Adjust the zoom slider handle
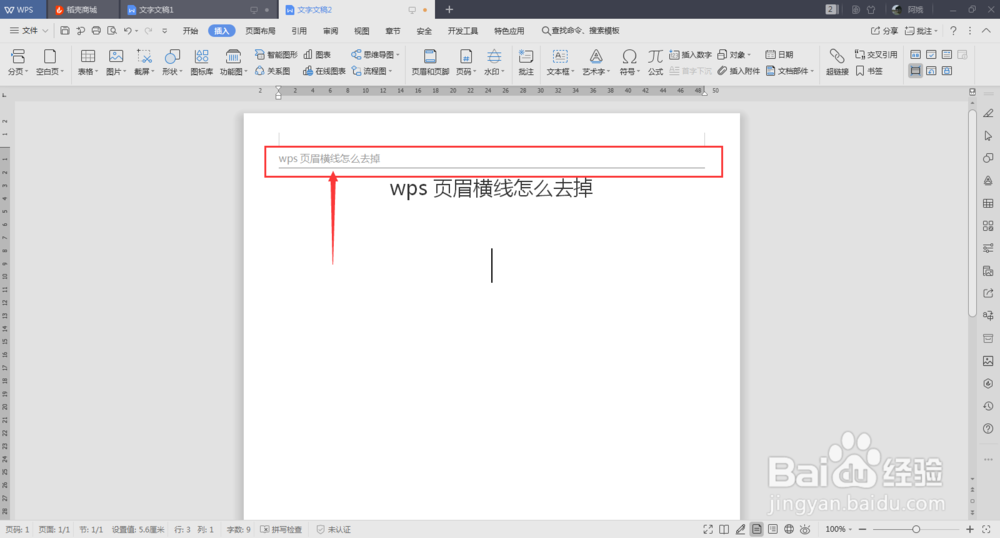 point(916,529)
